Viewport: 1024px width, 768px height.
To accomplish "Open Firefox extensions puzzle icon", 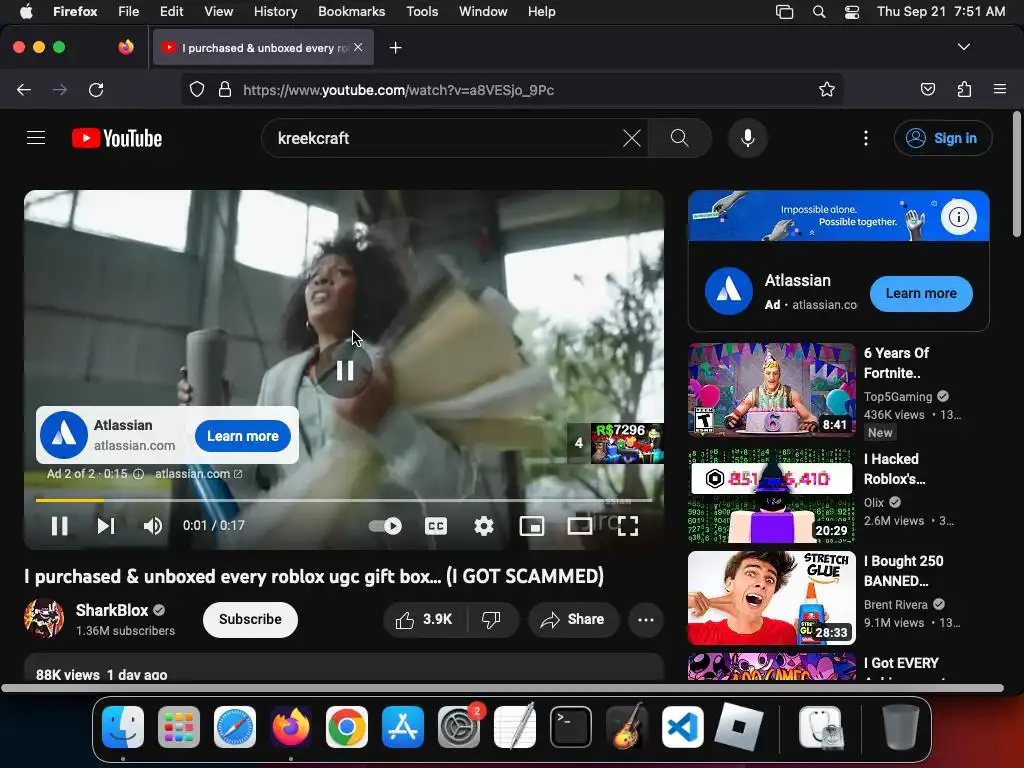I will point(964,89).
